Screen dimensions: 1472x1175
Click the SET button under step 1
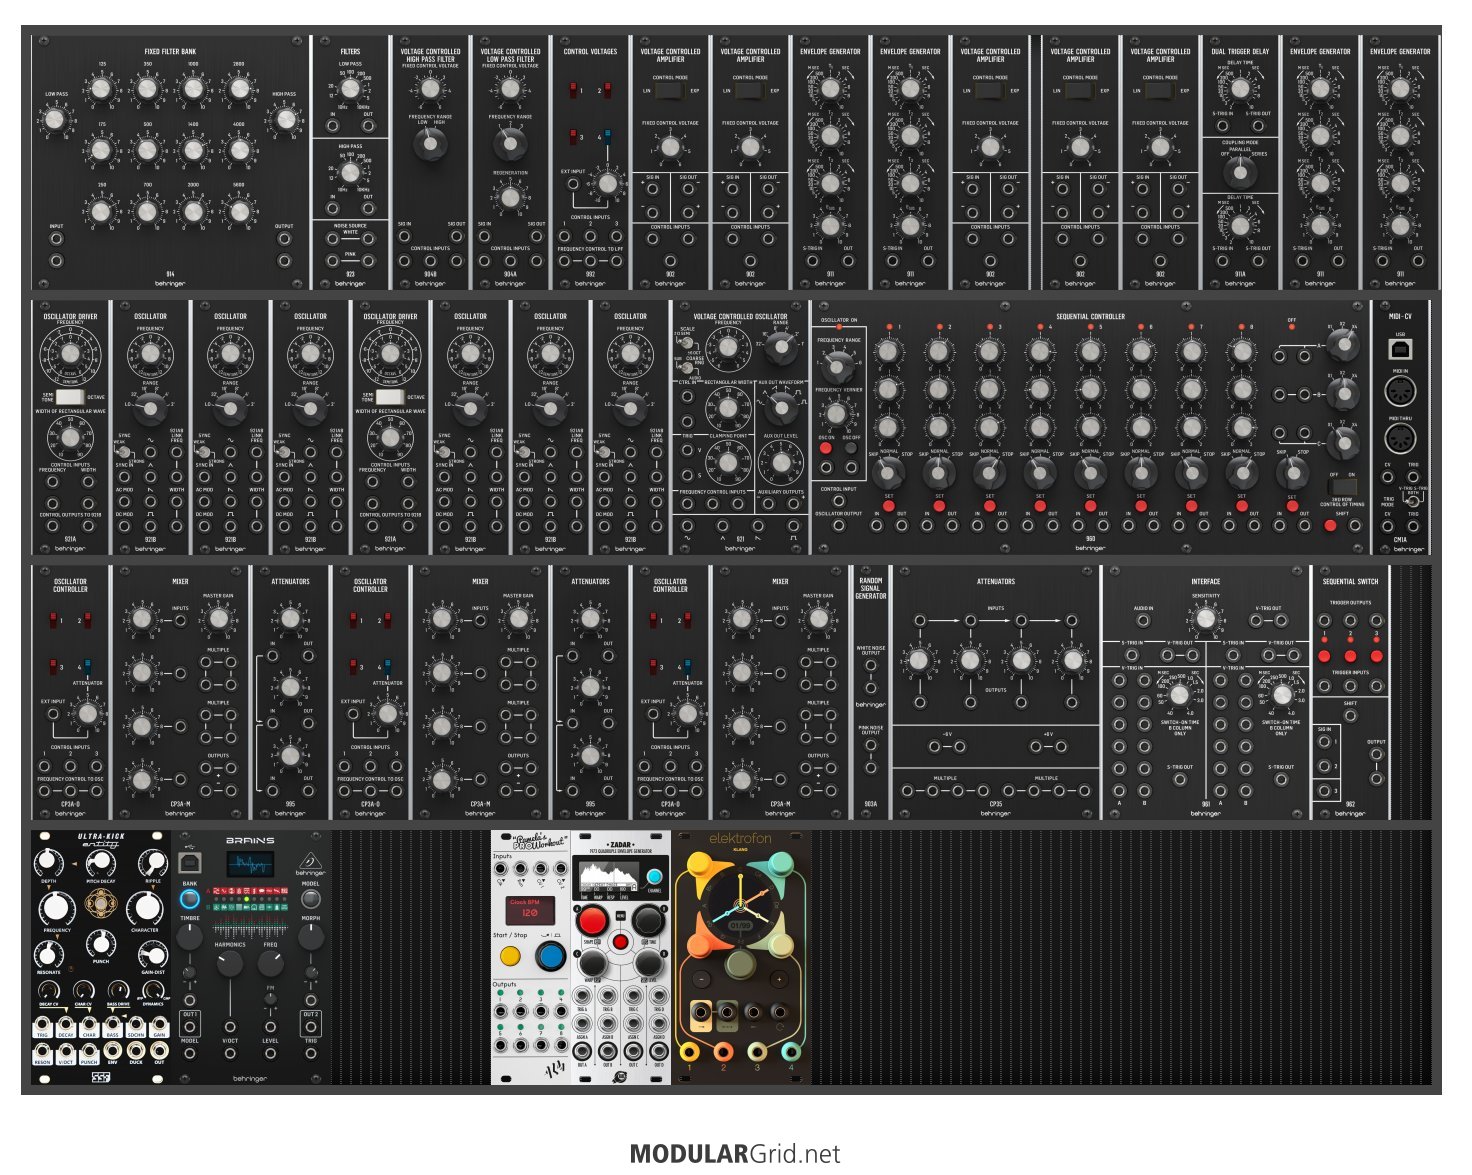click(x=889, y=507)
